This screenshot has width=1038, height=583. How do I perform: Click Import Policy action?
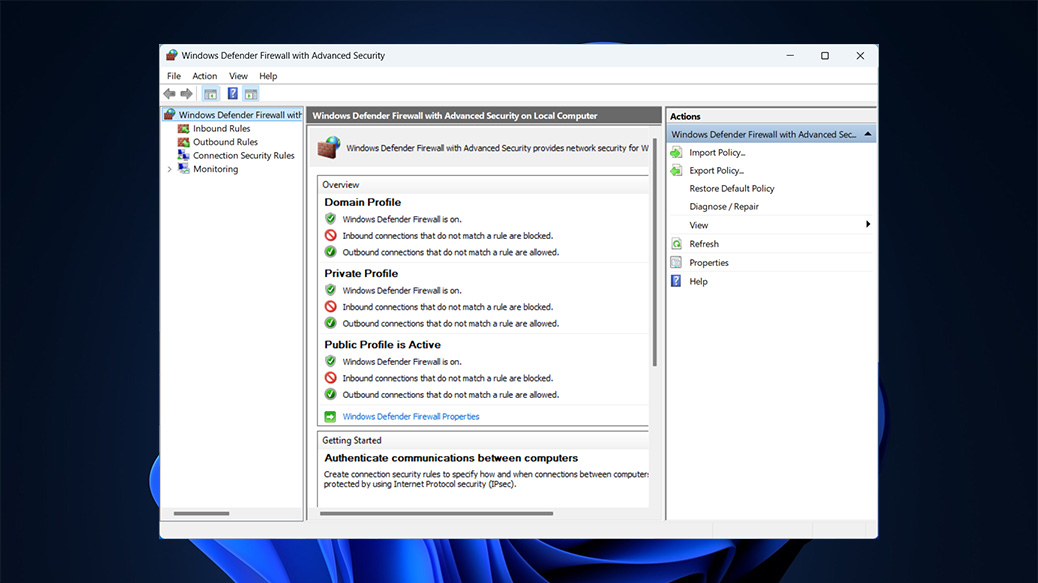717,152
